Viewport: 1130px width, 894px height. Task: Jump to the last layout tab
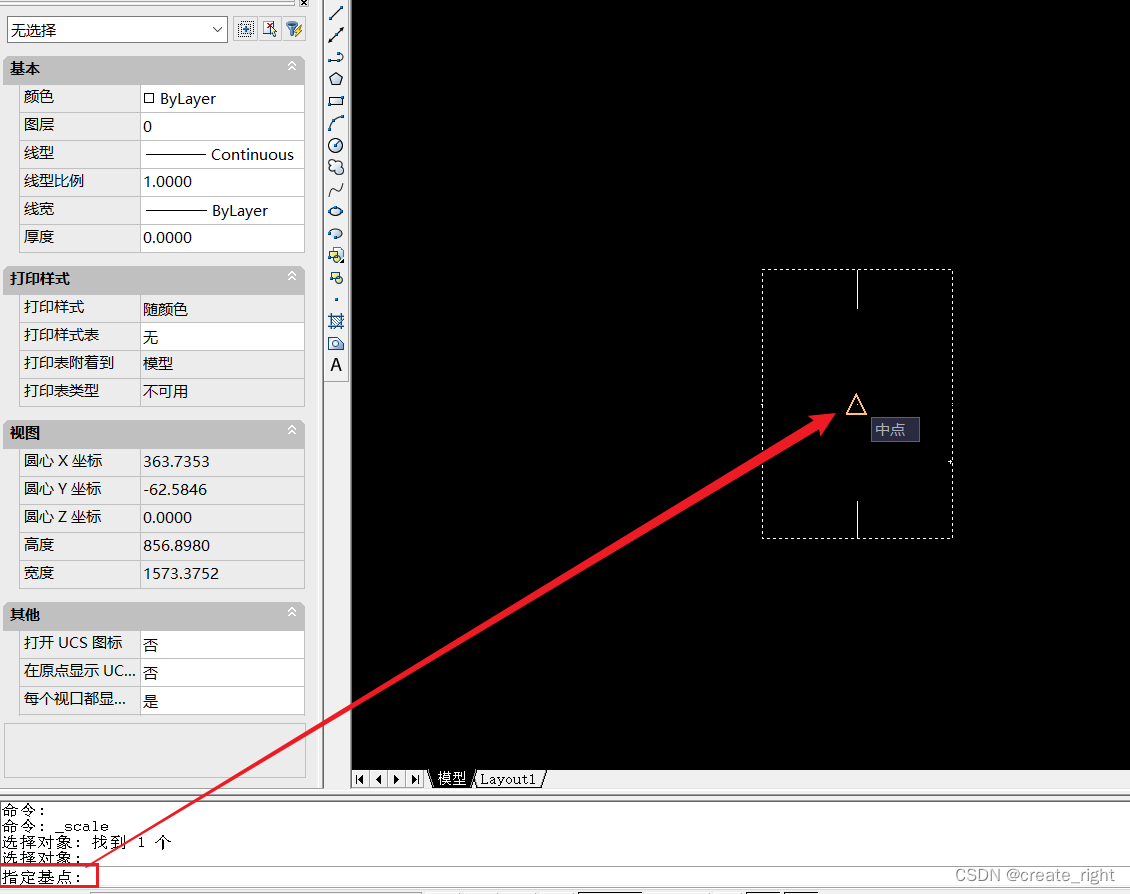pyautogui.click(x=415, y=779)
